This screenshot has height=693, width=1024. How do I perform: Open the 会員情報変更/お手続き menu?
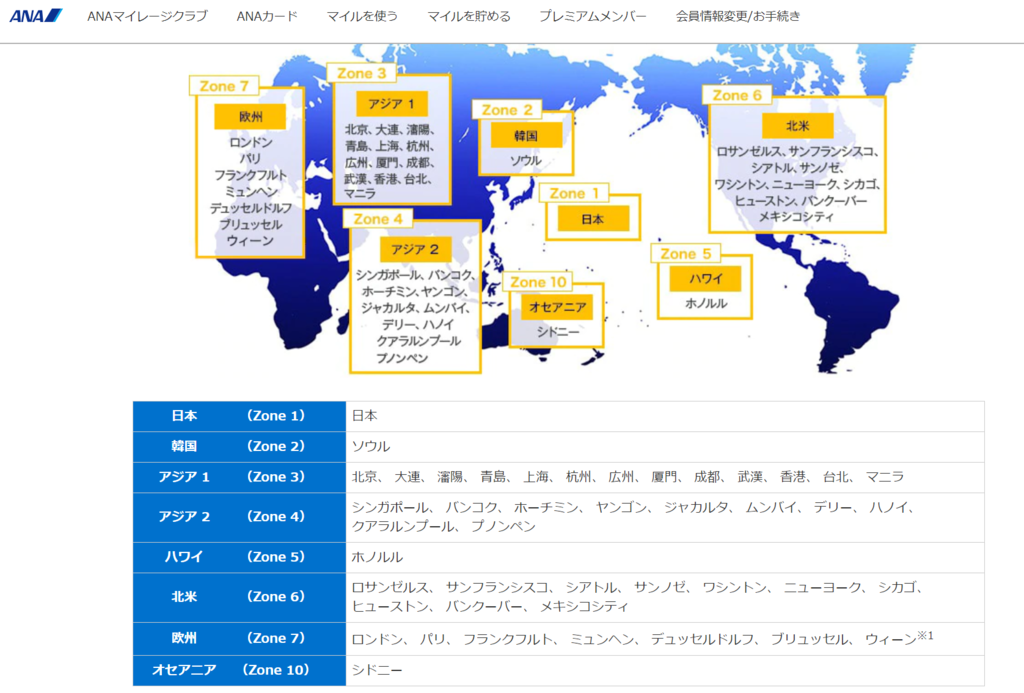click(x=738, y=16)
